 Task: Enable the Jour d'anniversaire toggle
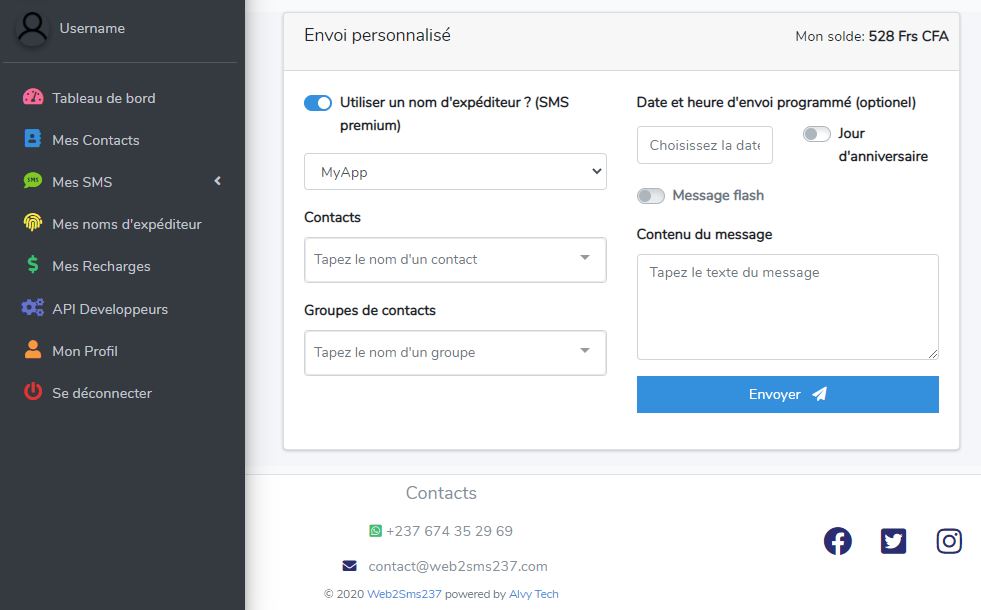816,134
